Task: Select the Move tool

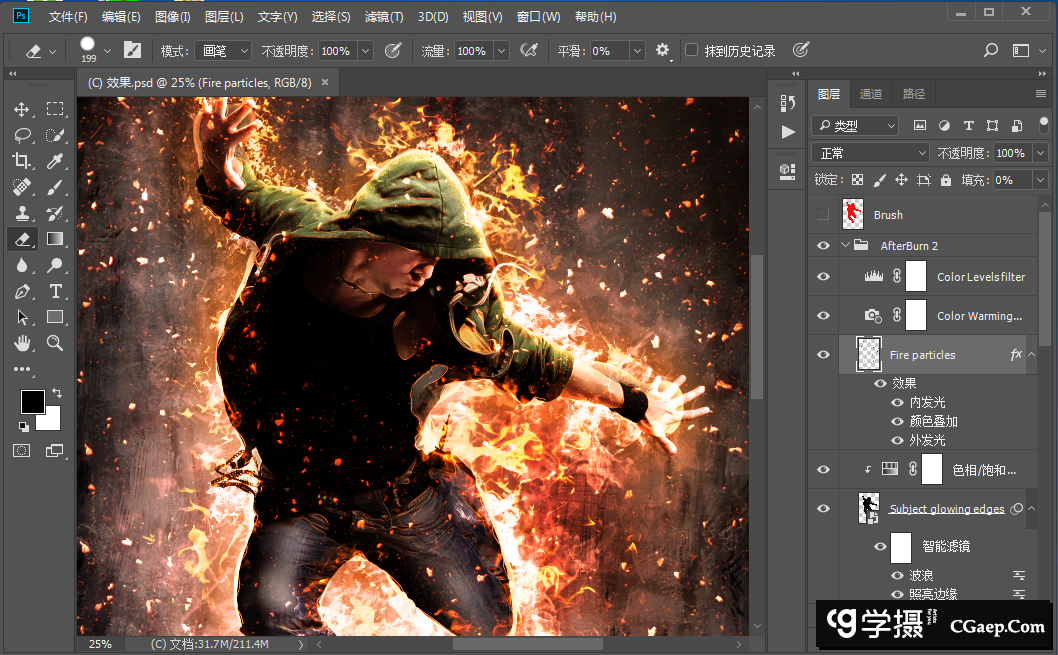Action: 22,109
